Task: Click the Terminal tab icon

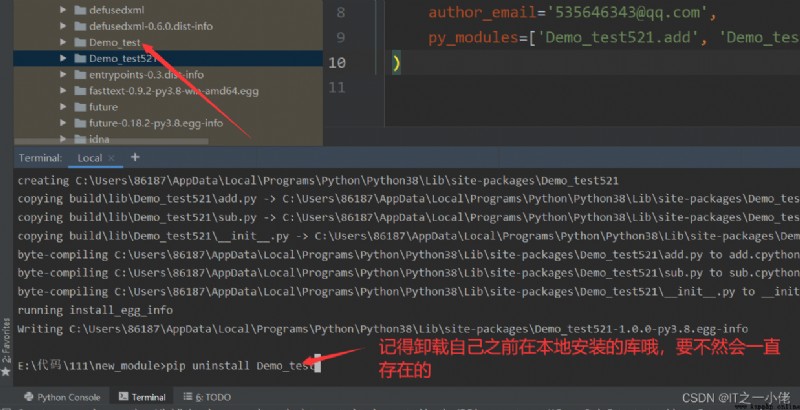Action: pyautogui.click(x=123, y=397)
